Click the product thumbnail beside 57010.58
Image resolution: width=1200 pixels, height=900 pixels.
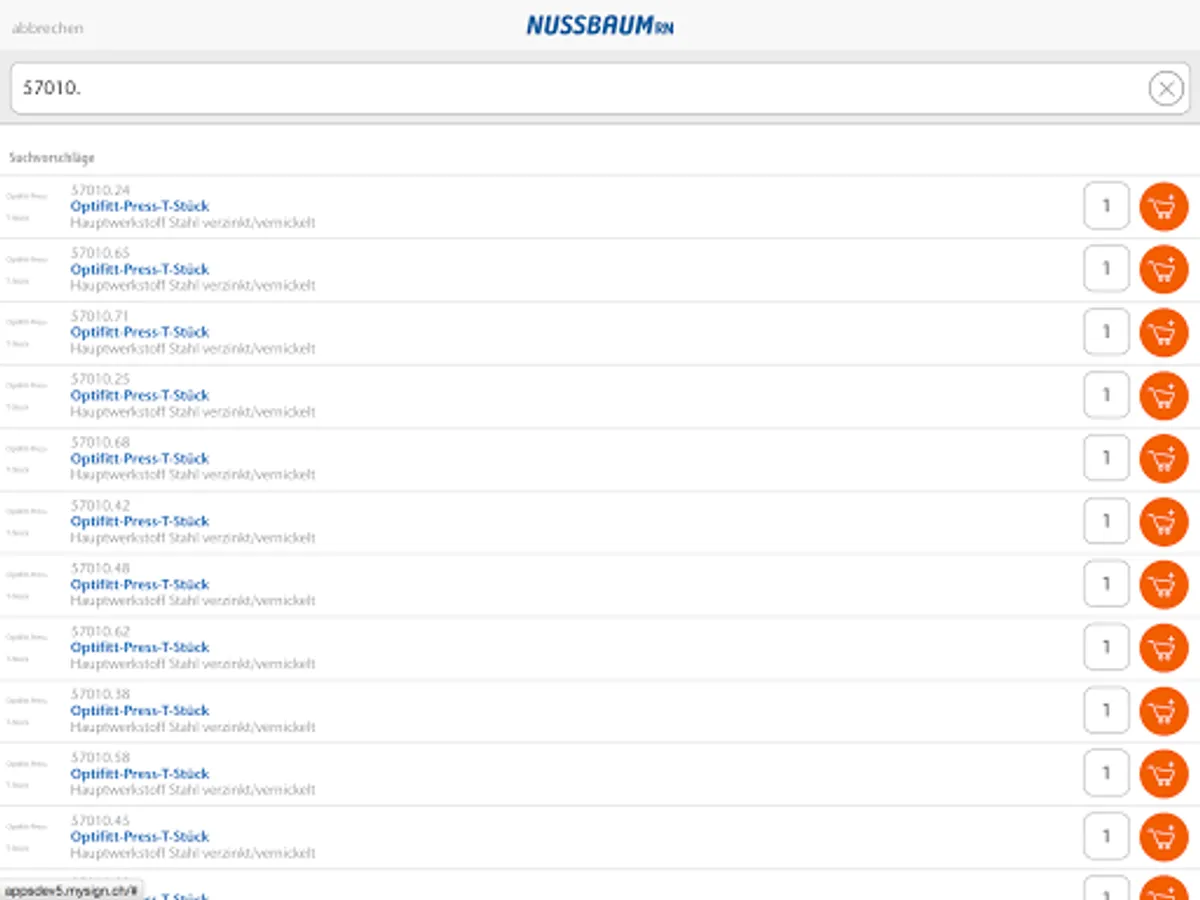click(26, 774)
